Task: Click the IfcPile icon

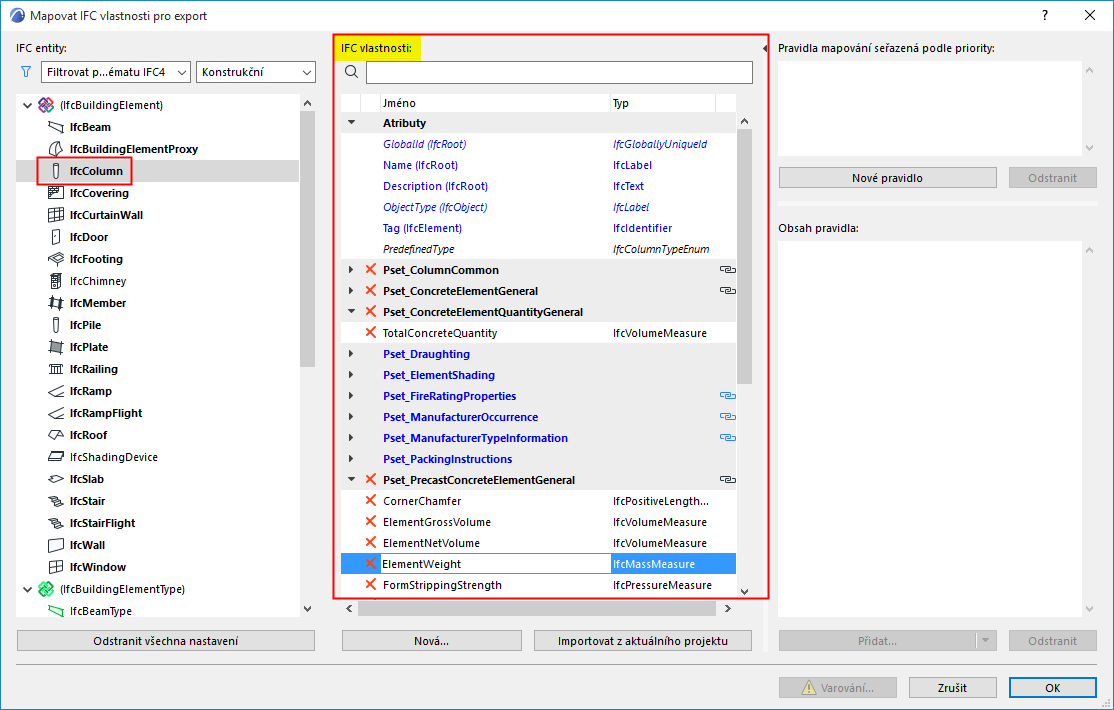Action: [55, 326]
